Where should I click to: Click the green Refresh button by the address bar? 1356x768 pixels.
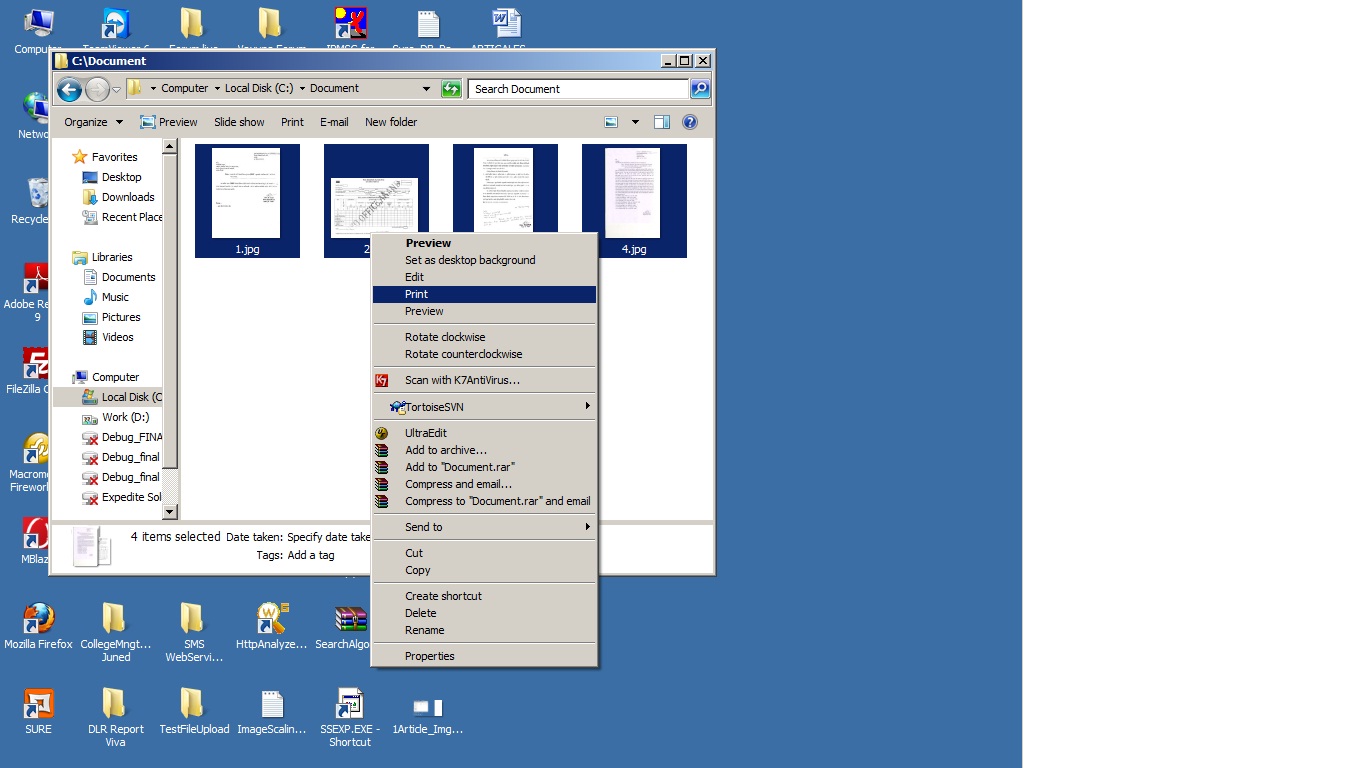click(451, 89)
